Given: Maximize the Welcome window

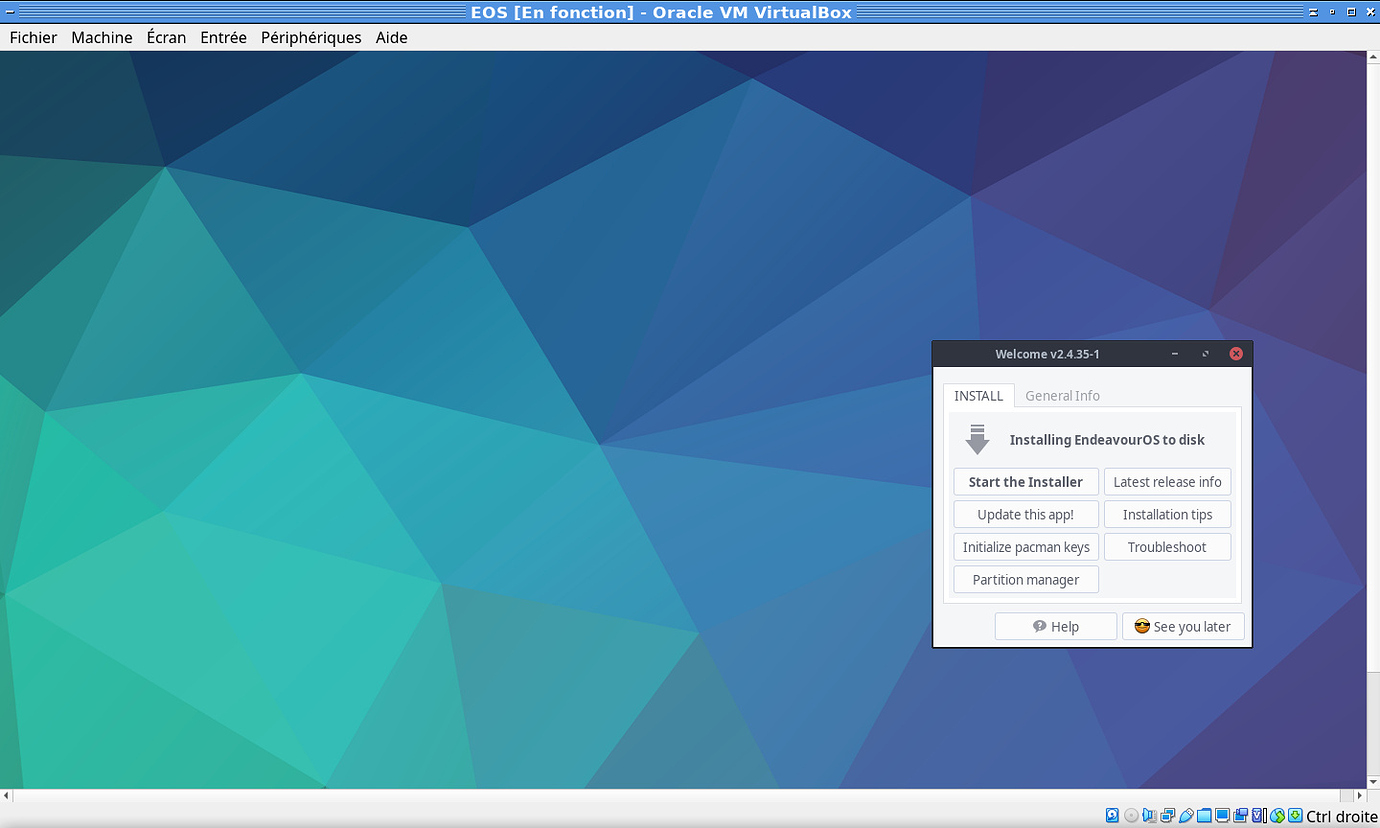Looking at the screenshot, I should point(1205,354).
